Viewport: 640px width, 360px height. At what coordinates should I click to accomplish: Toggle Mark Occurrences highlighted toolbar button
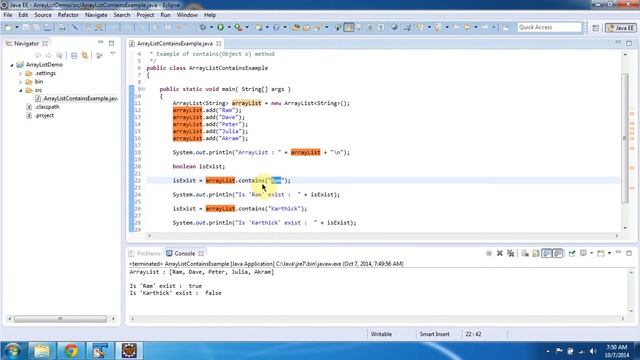(x=349, y=27)
